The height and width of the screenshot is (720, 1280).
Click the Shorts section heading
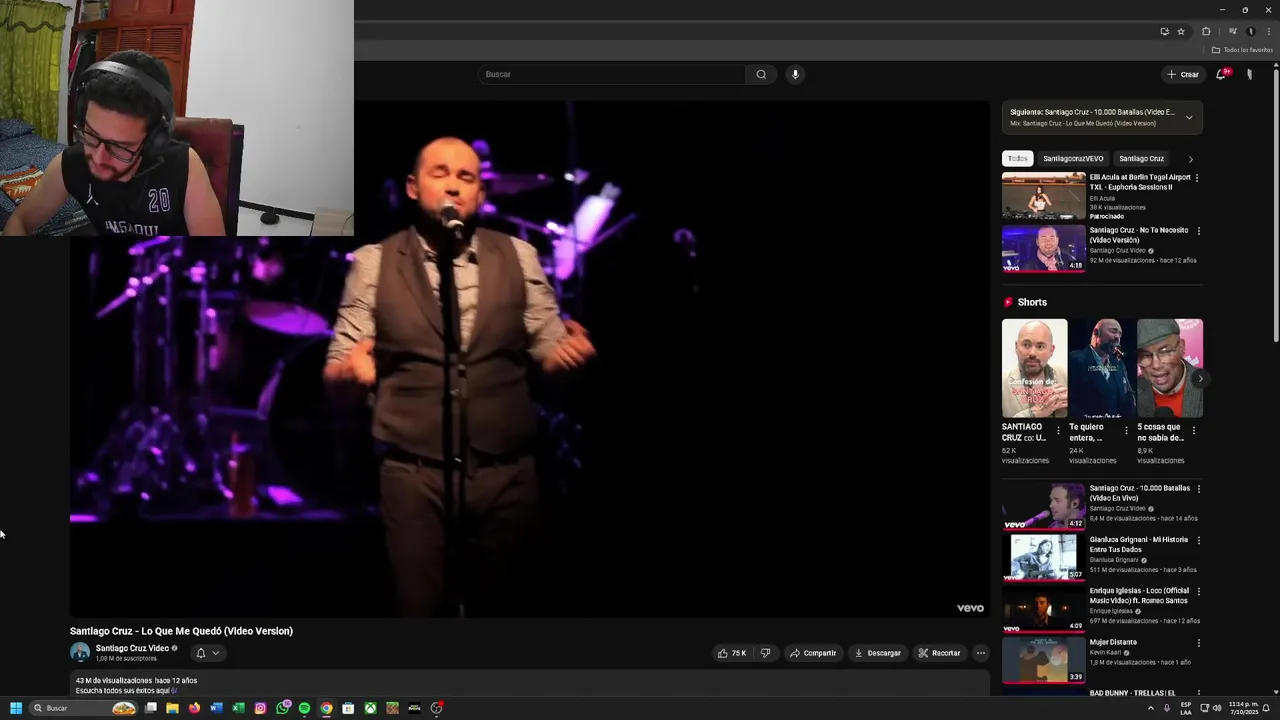pyautogui.click(x=1032, y=302)
